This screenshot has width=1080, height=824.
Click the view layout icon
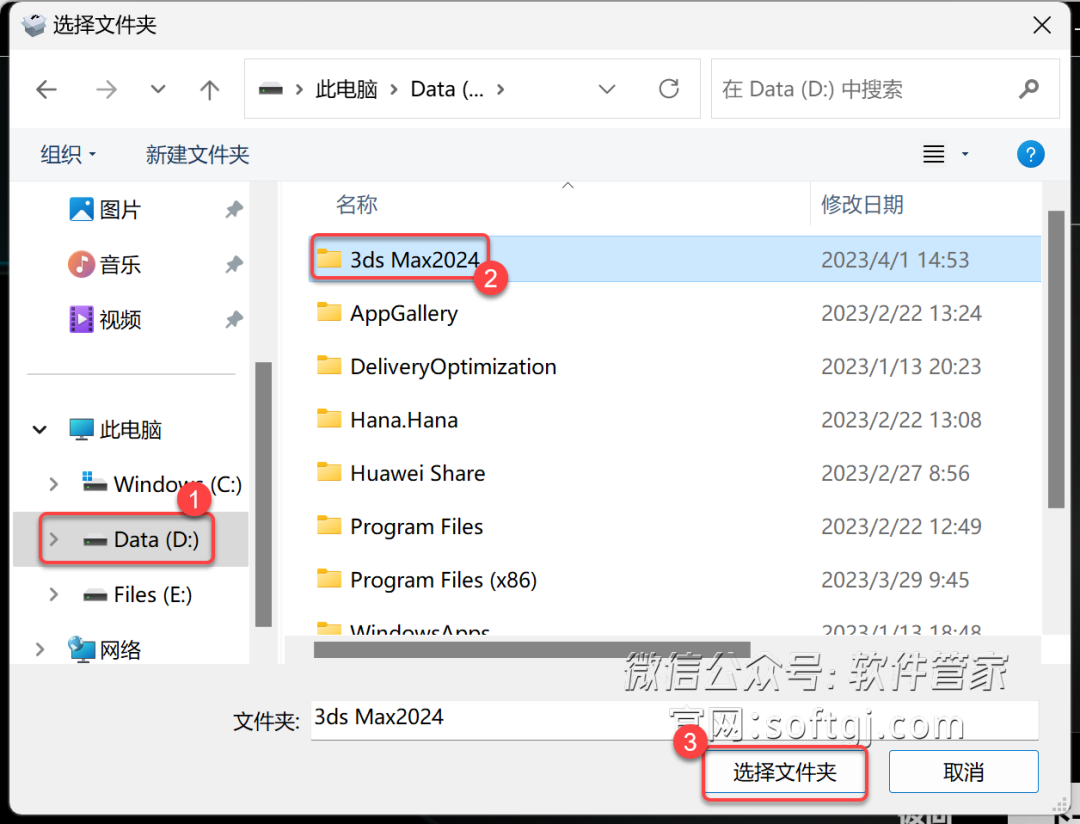[x=934, y=154]
